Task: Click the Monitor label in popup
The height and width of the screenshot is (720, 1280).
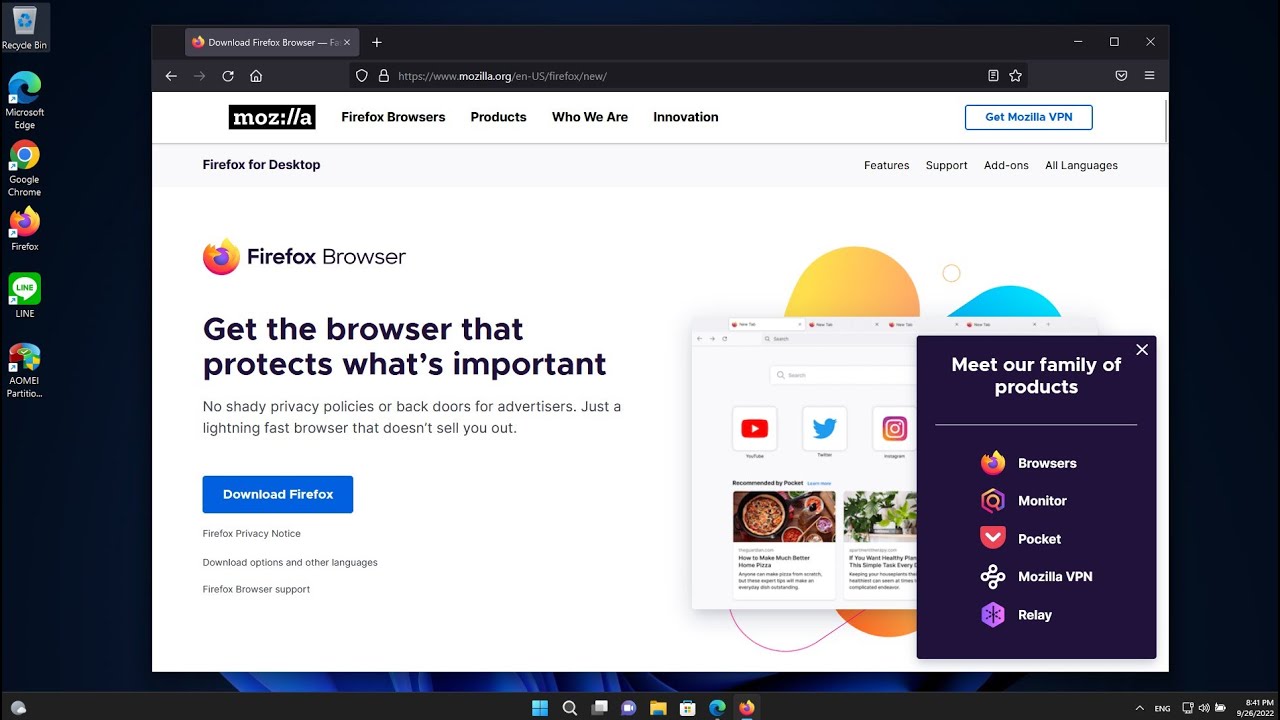Action: (1042, 501)
